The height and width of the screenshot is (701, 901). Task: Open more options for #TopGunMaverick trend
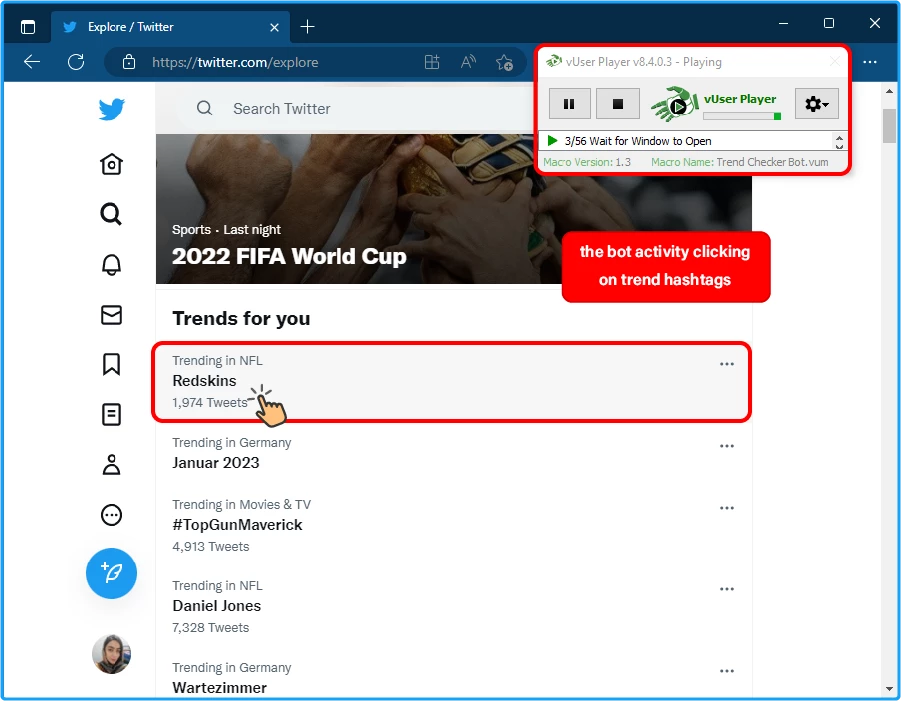(x=727, y=508)
